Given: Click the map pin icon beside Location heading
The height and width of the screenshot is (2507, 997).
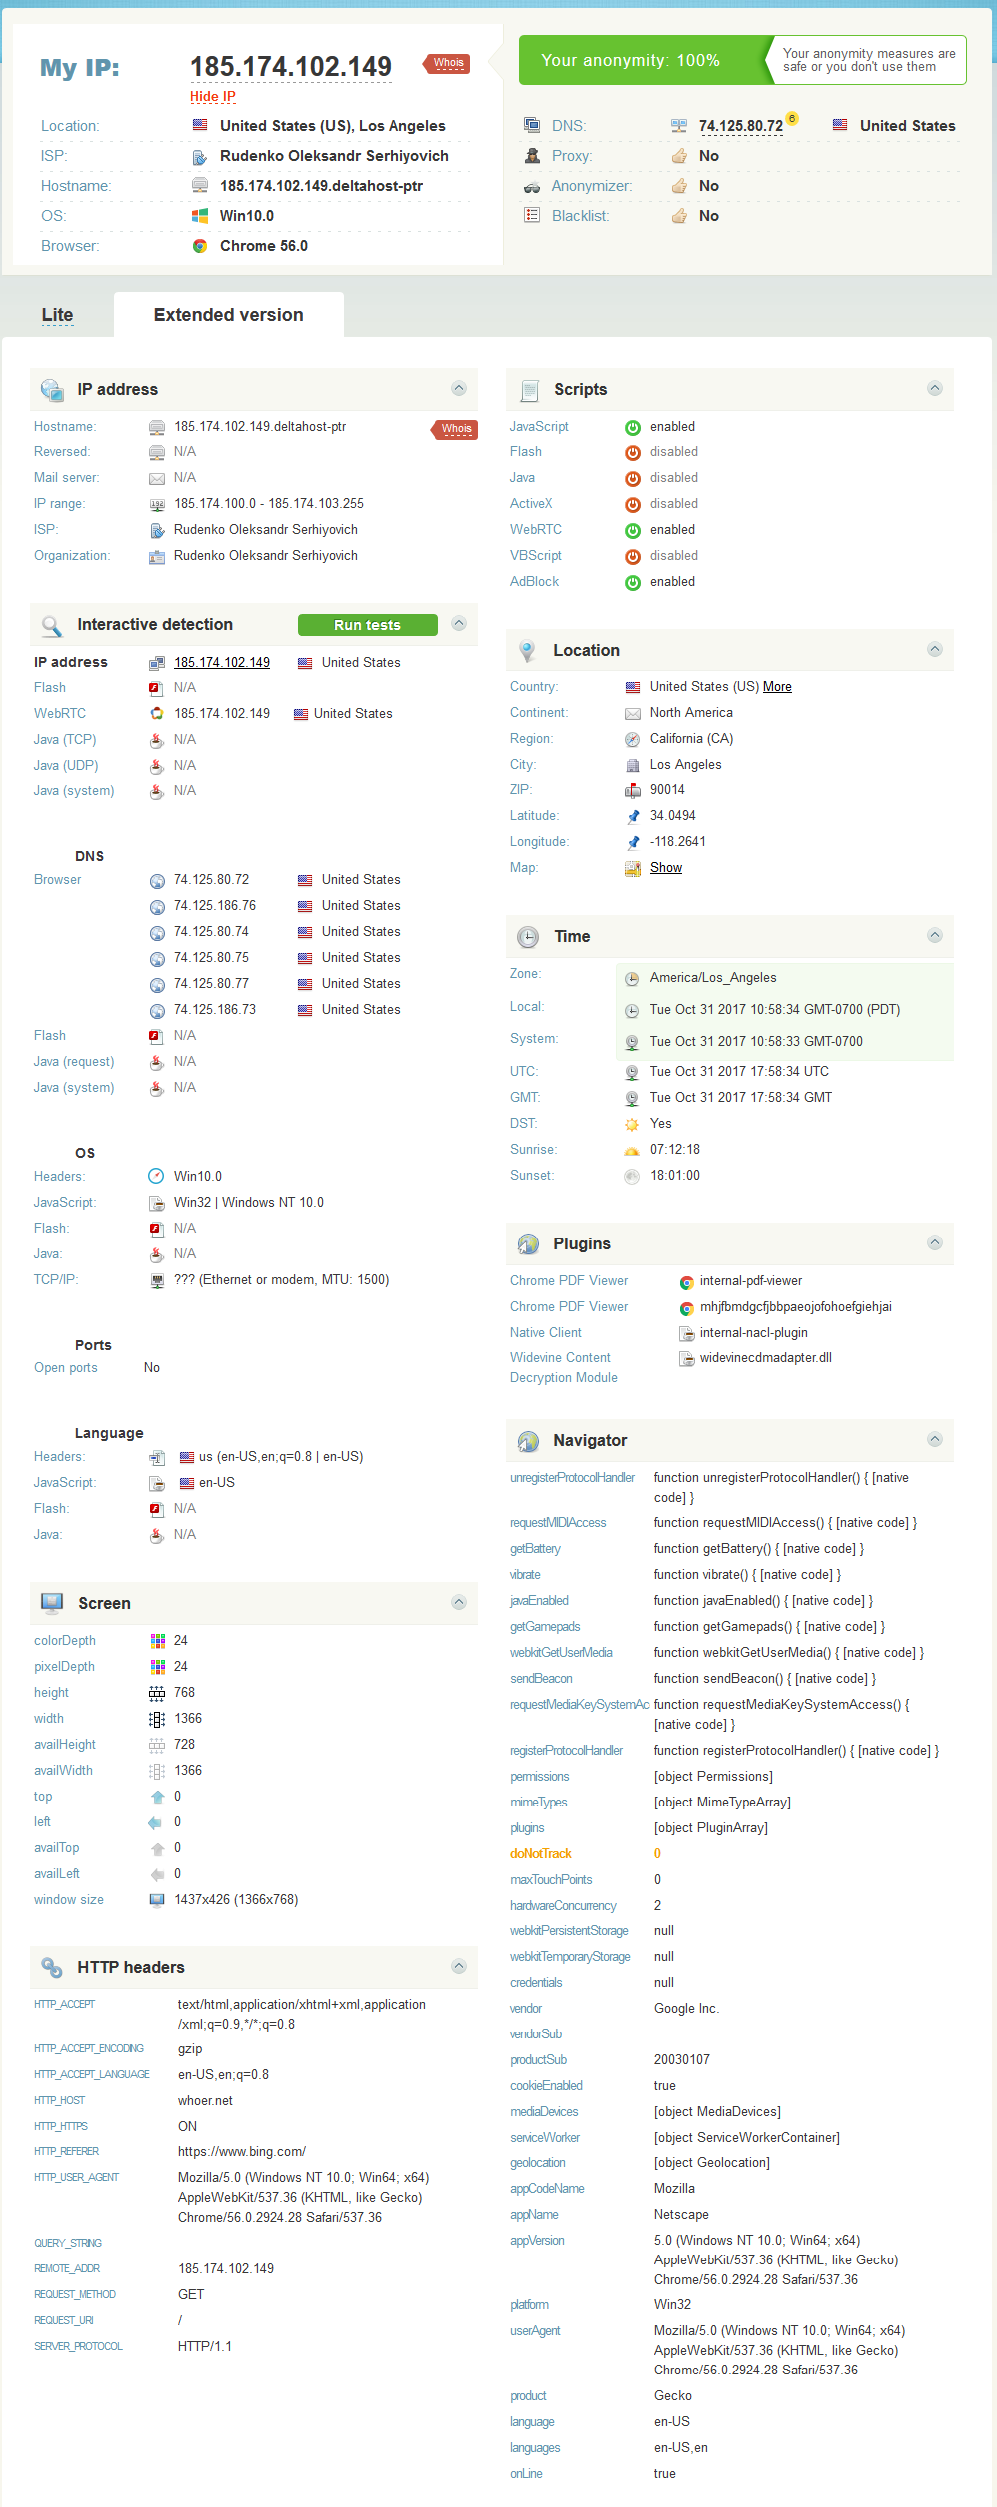Looking at the screenshot, I should click(x=528, y=651).
